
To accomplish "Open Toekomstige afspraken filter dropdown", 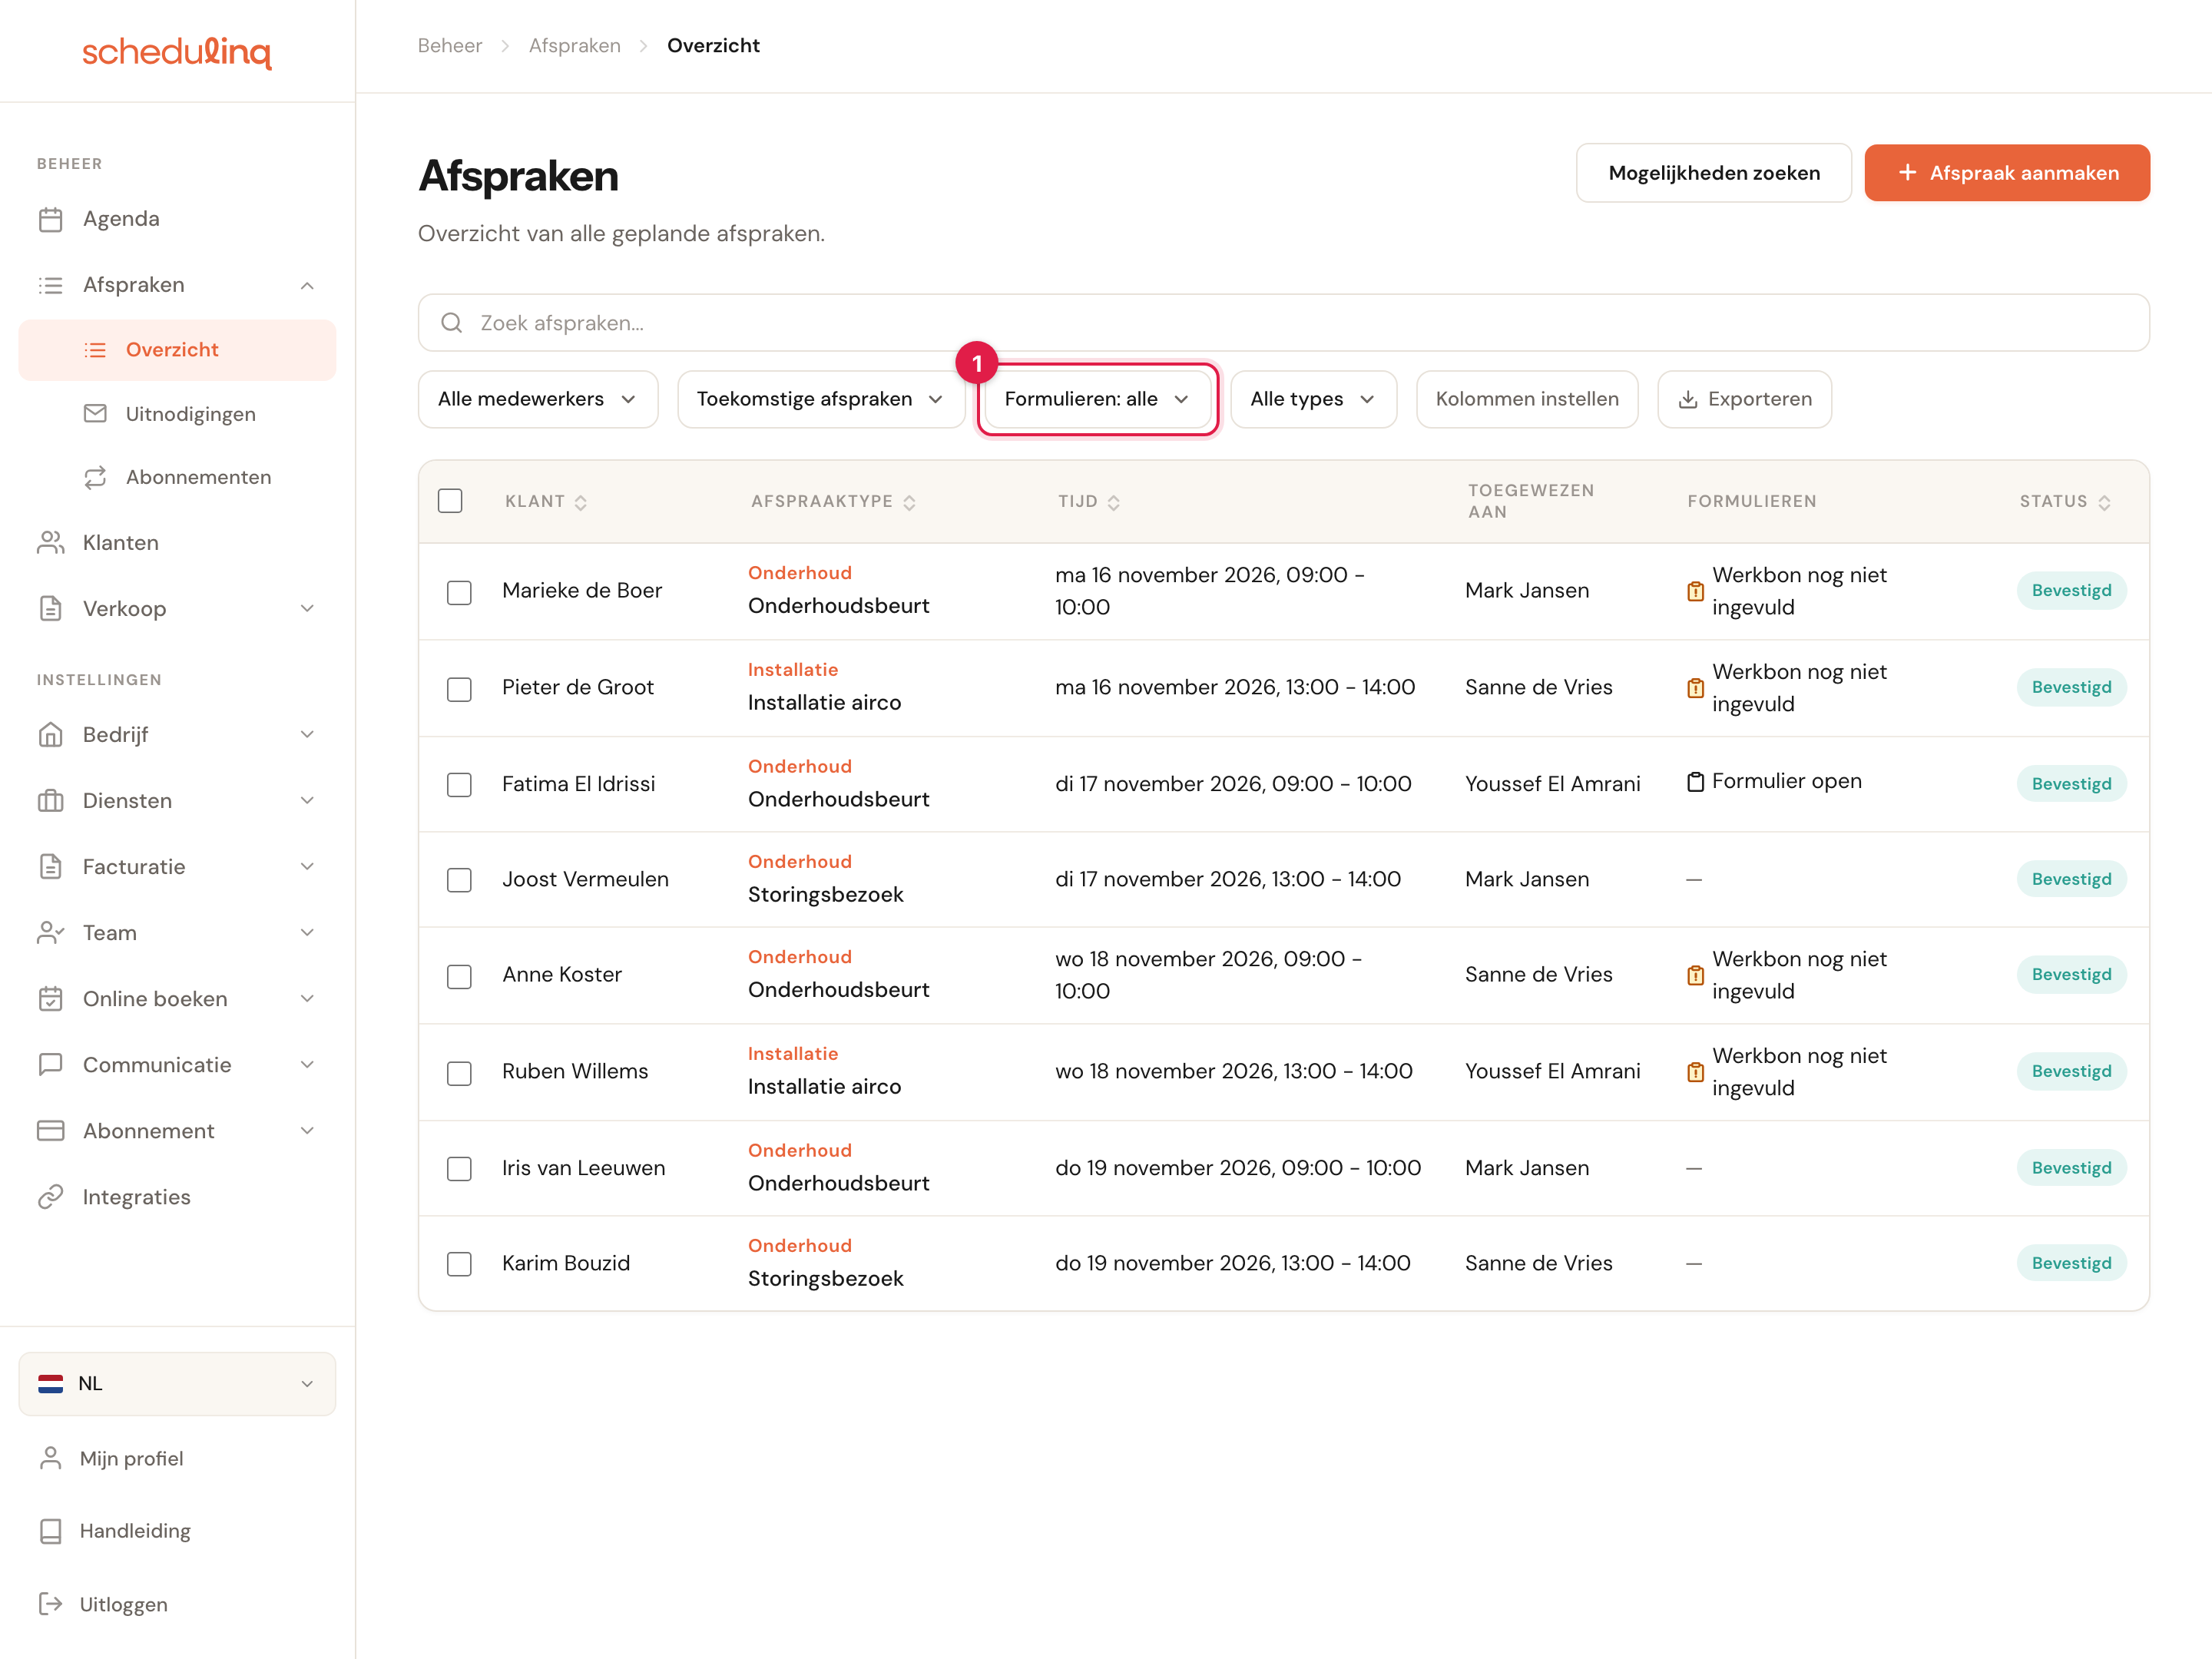I will pos(821,399).
